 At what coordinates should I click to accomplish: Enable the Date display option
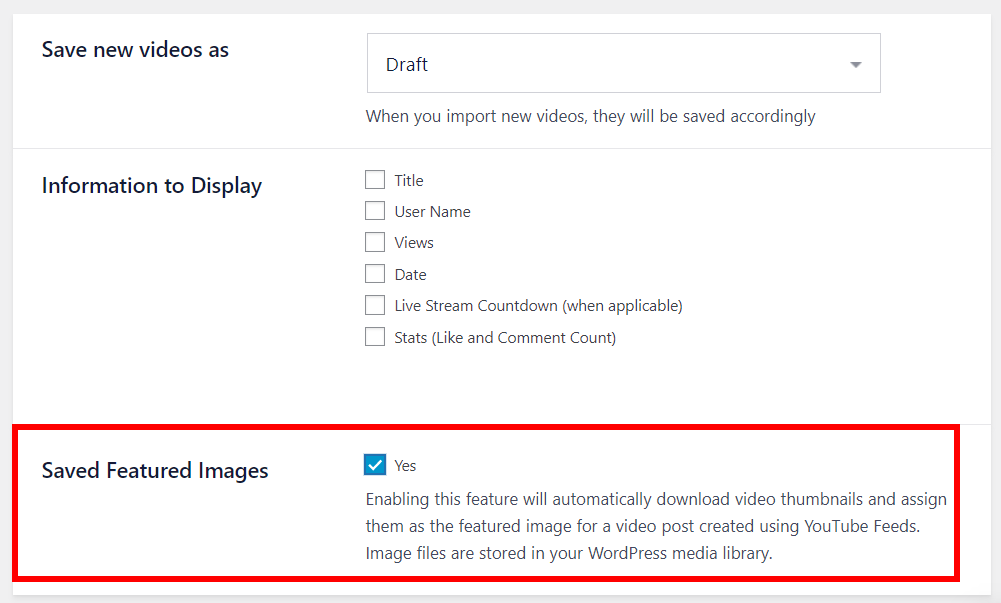[375, 274]
